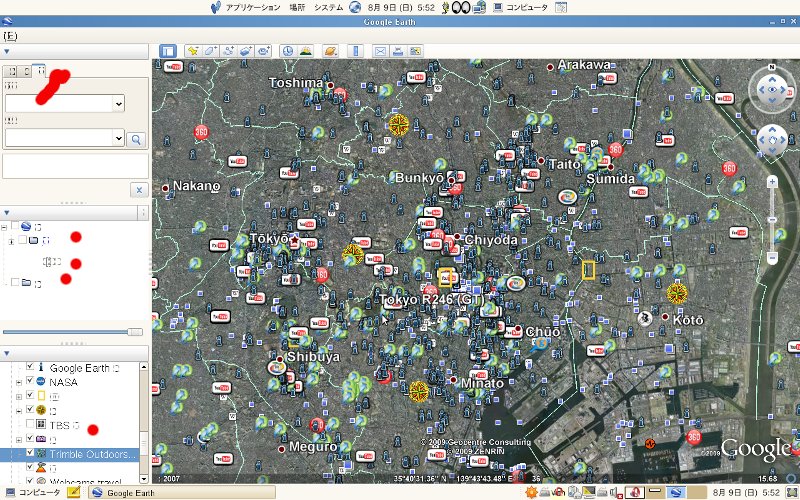Click the コンピュータ taskbar button at bottom
800x500 pixels.
tap(33, 492)
